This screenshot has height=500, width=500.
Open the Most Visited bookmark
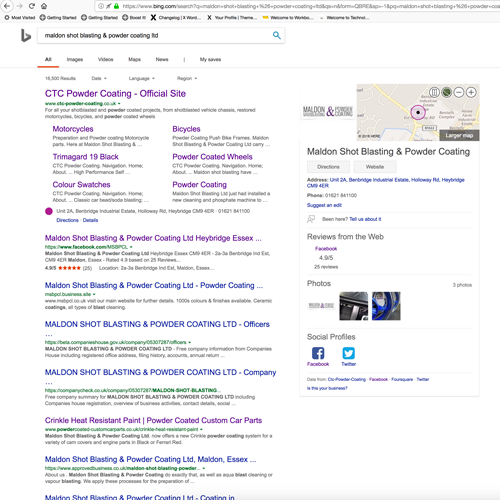click(20, 18)
